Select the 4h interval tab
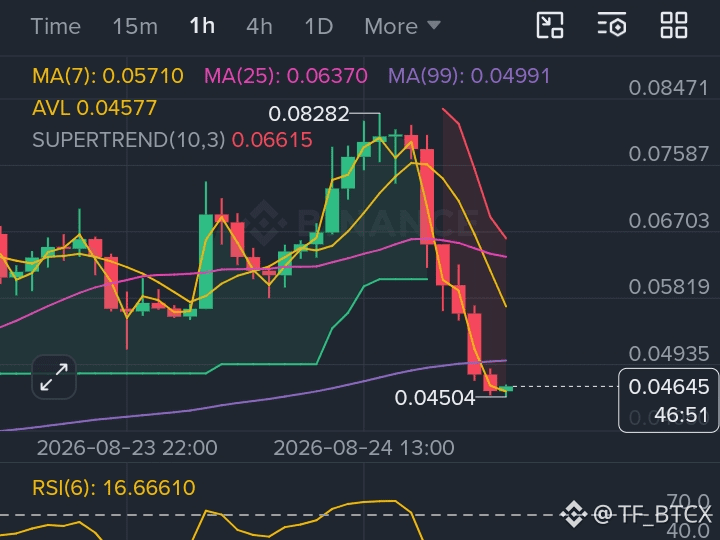The width and height of the screenshot is (720, 540). (x=259, y=26)
